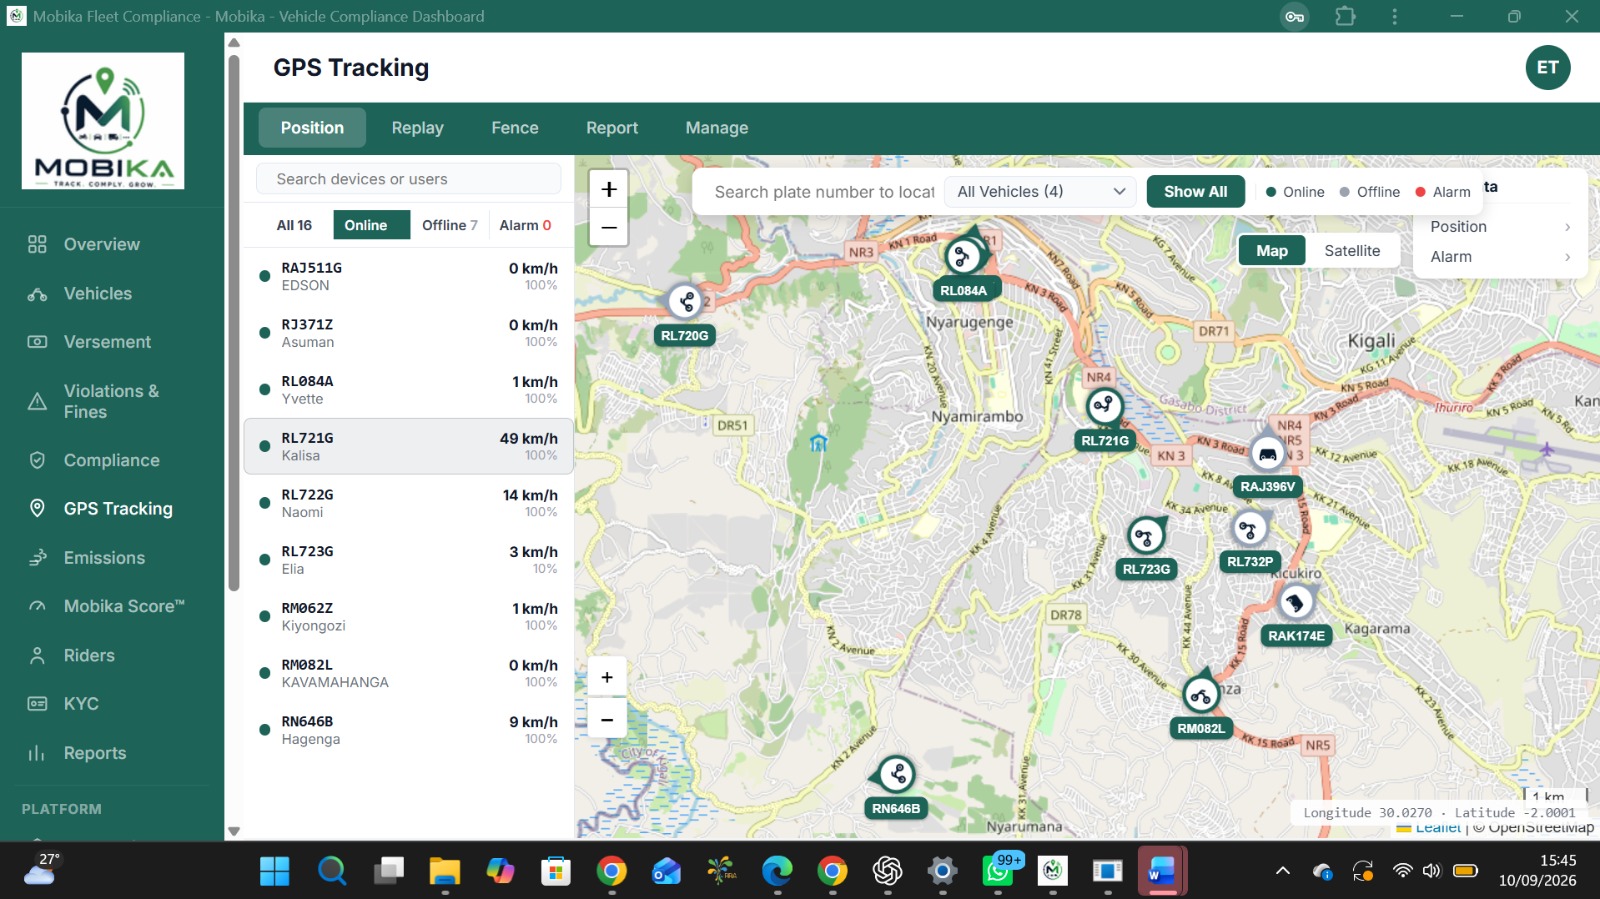Screen dimensions: 1600x899
Task: Click the Show All button
Action: click(1195, 191)
